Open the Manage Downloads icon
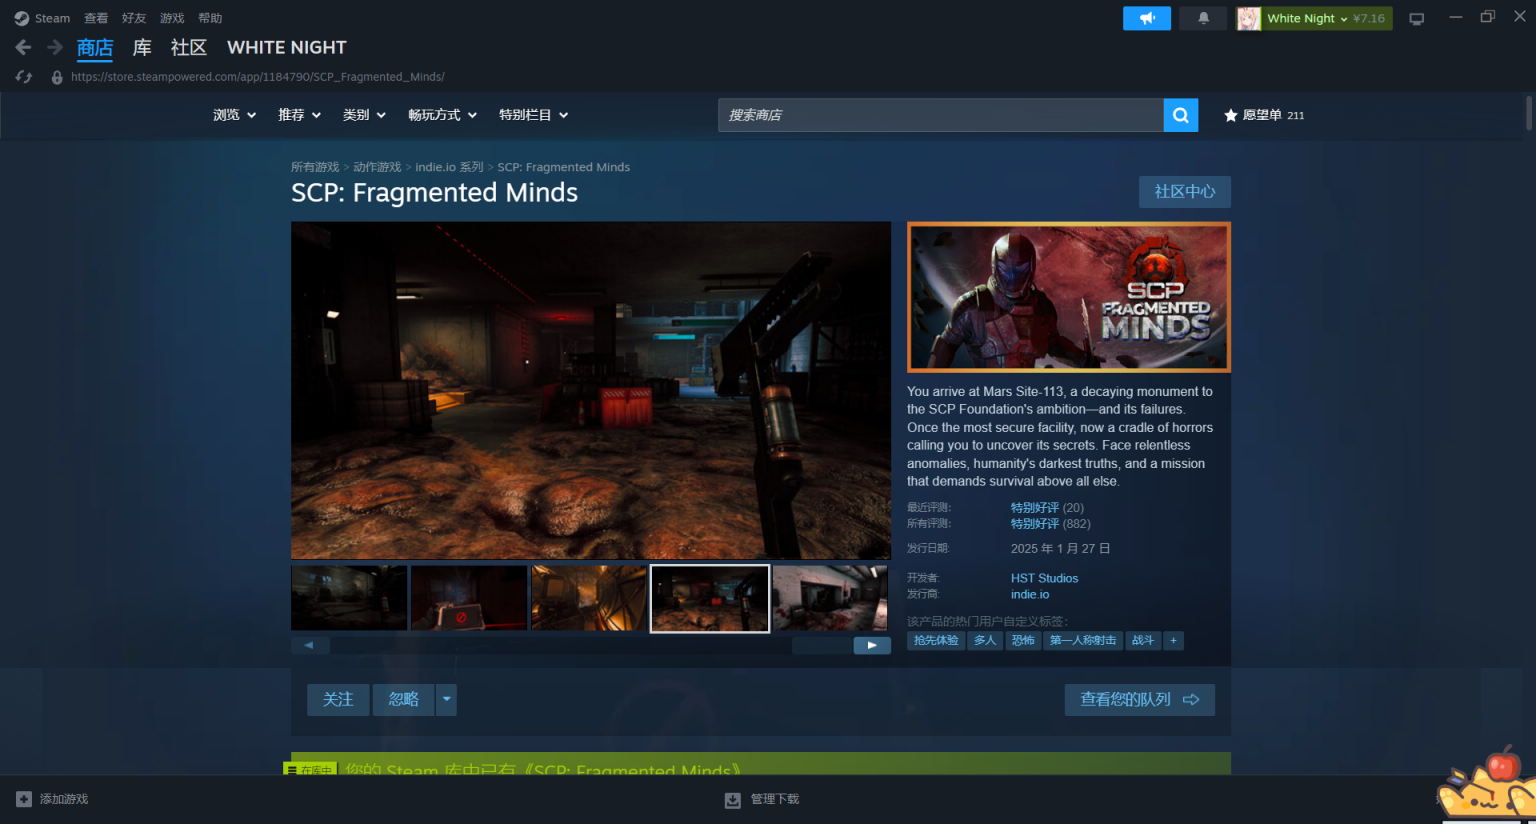 click(x=733, y=799)
